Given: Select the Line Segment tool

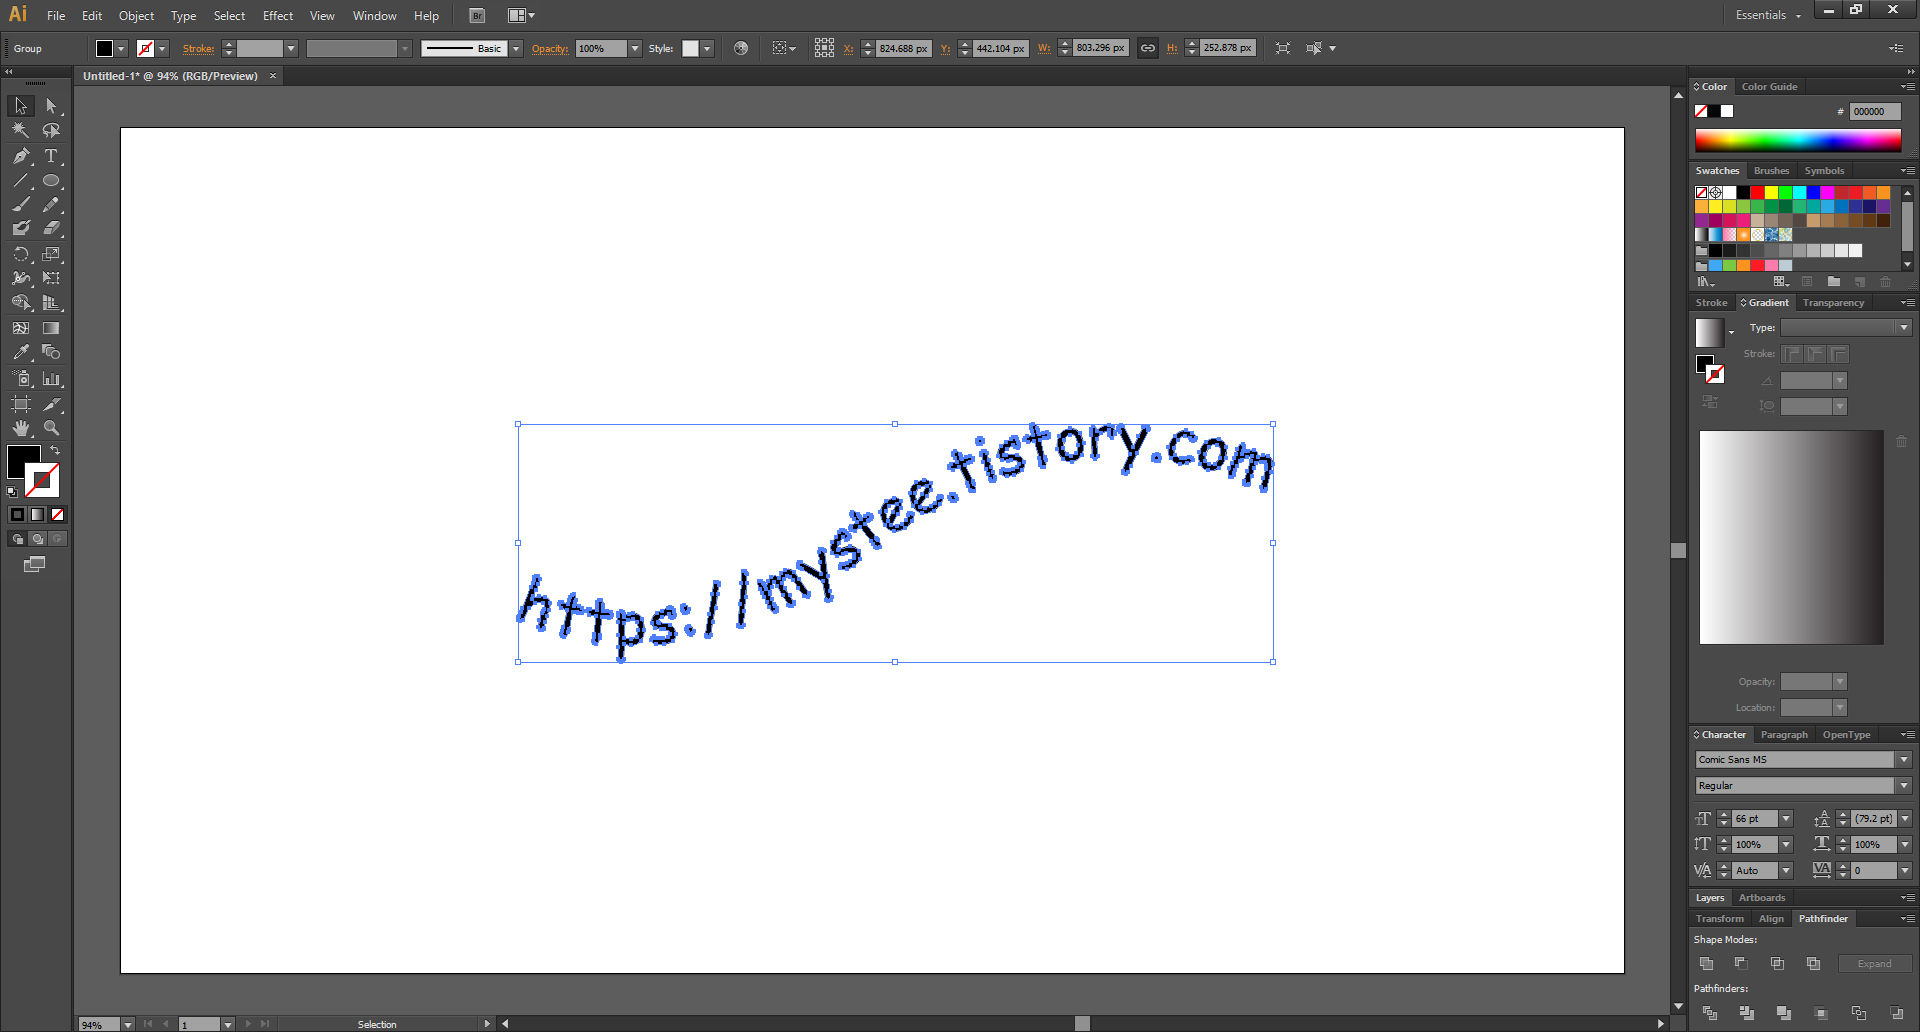Looking at the screenshot, I should coord(21,181).
